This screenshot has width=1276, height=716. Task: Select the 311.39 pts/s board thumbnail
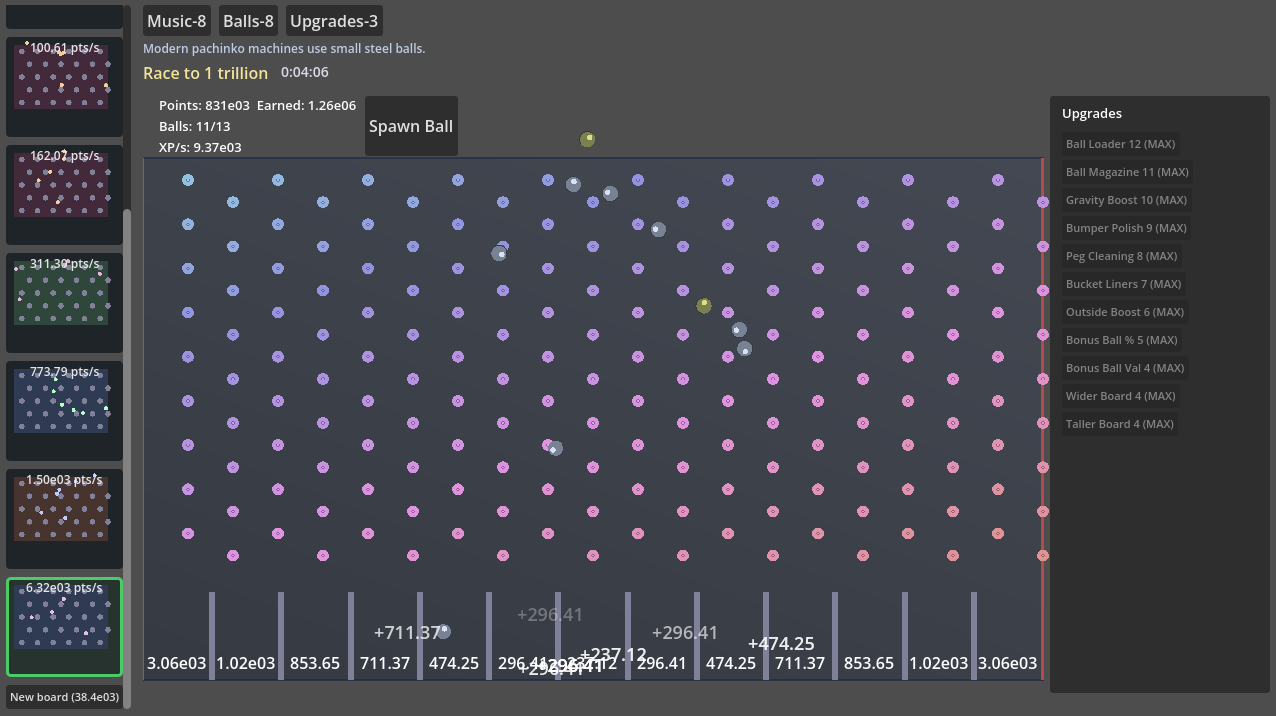pos(64,302)
